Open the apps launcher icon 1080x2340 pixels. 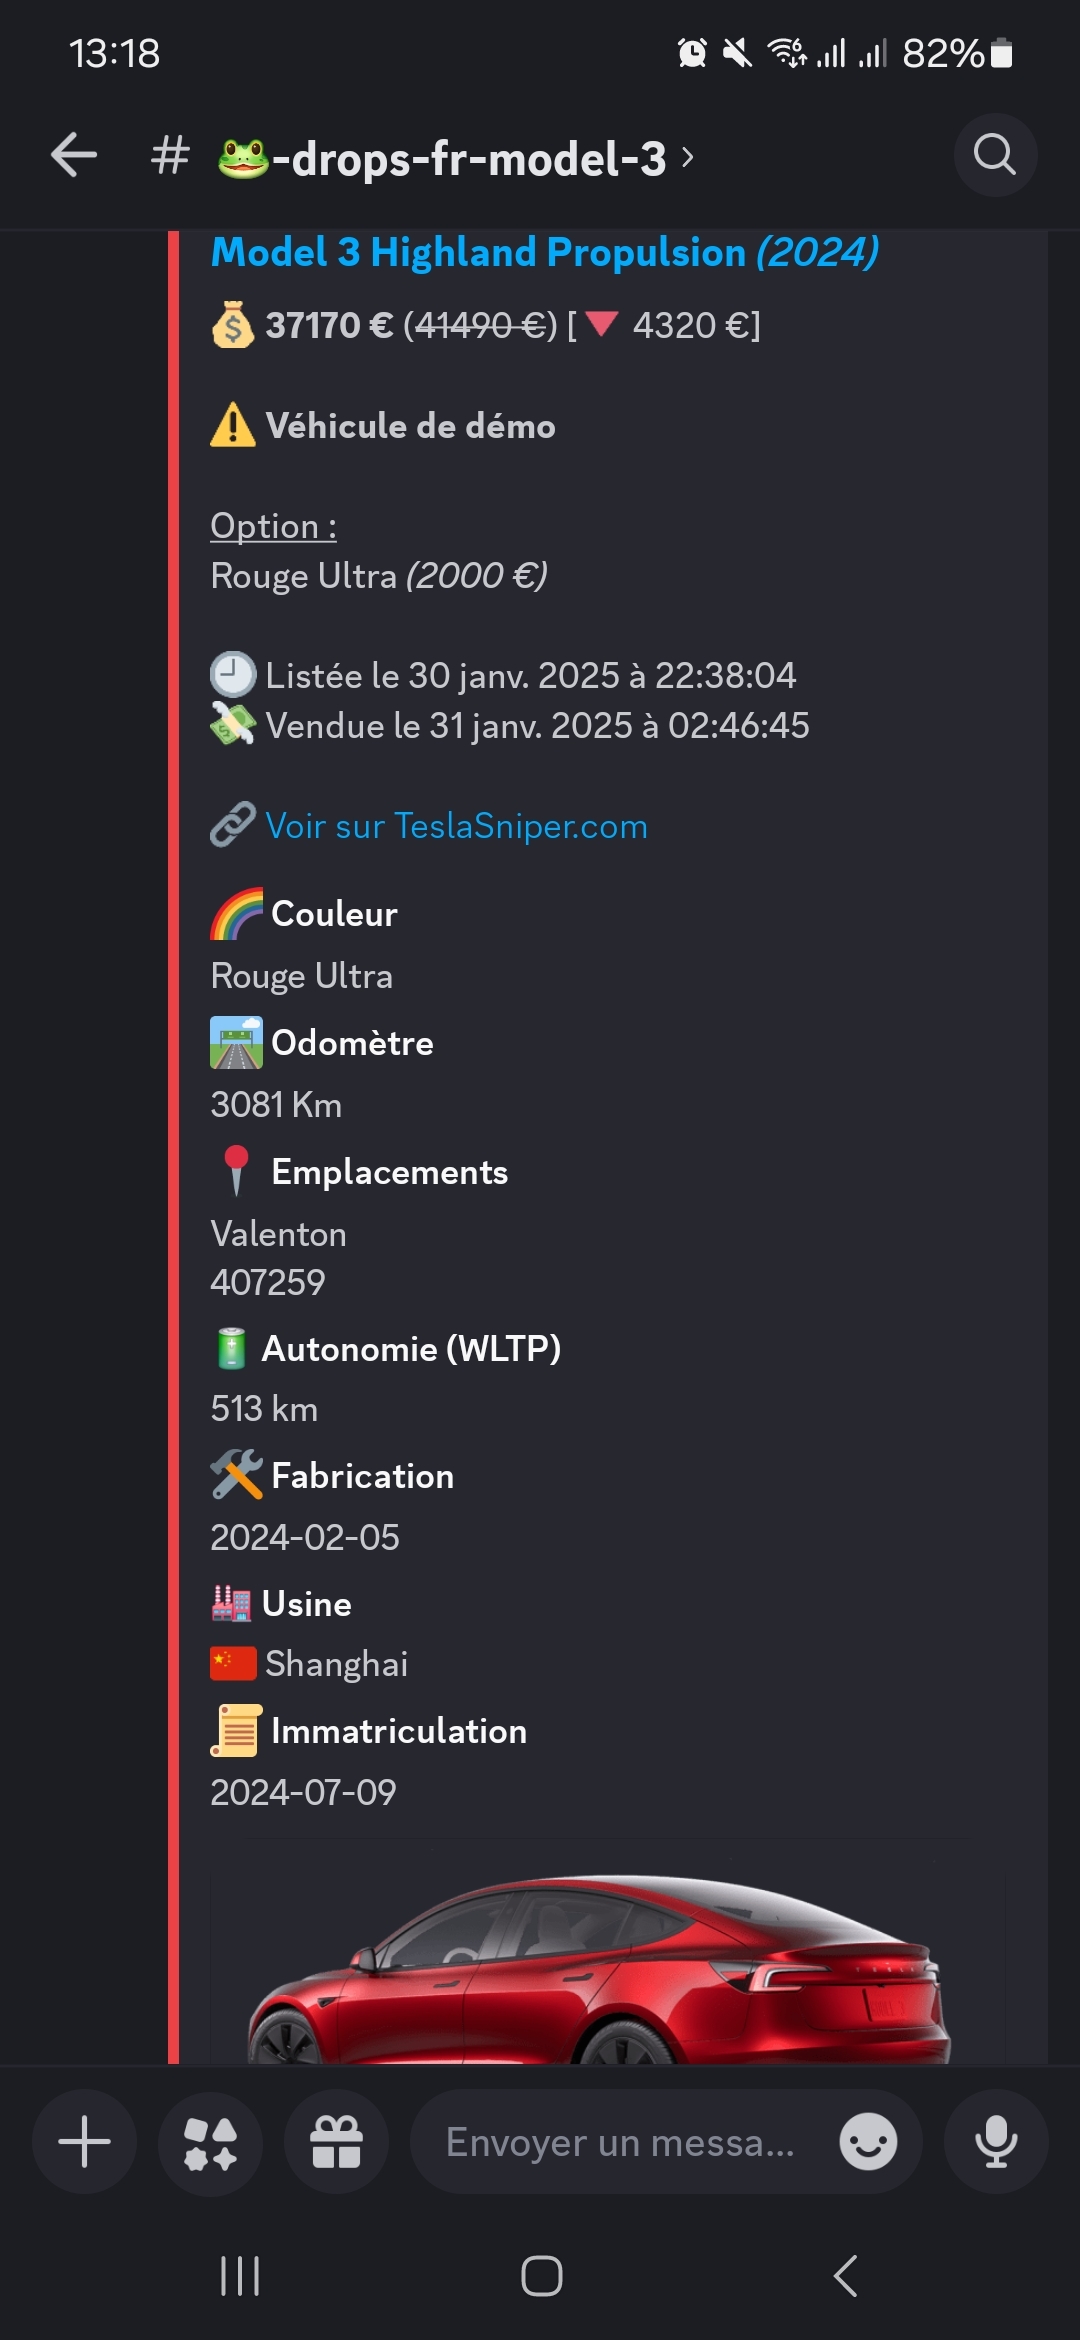211,2142
